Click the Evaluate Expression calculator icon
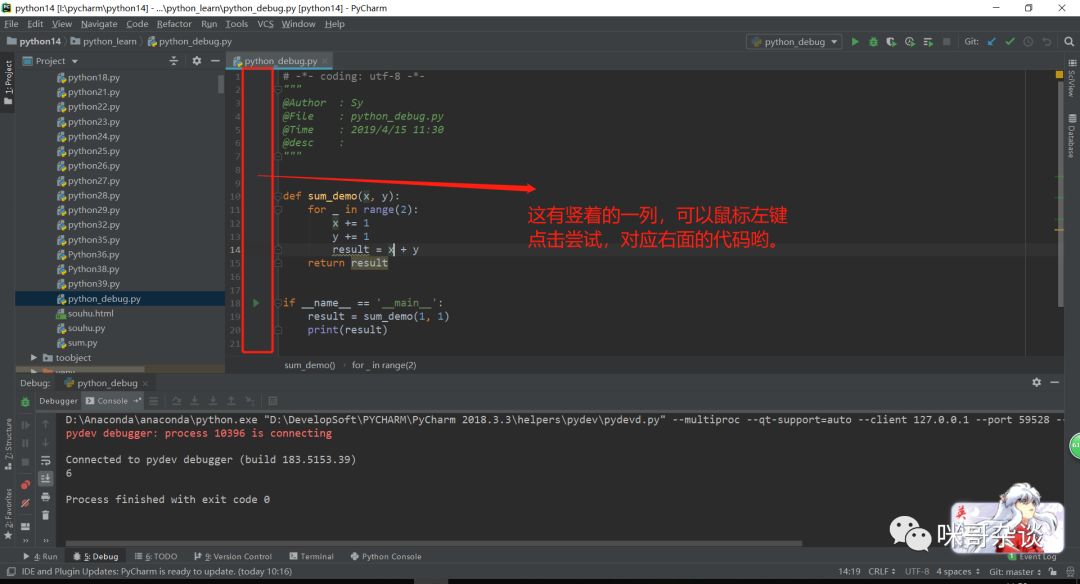The width and height of the screenshot is (1080, 584). point(273,401)
